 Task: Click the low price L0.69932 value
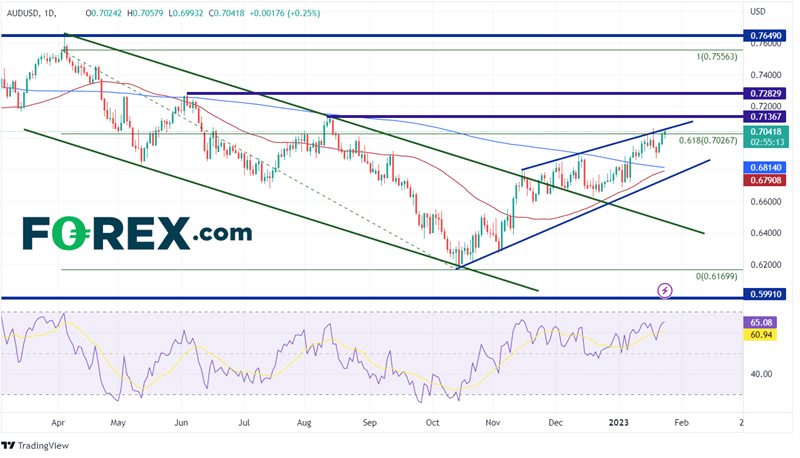tap(185, 14)
